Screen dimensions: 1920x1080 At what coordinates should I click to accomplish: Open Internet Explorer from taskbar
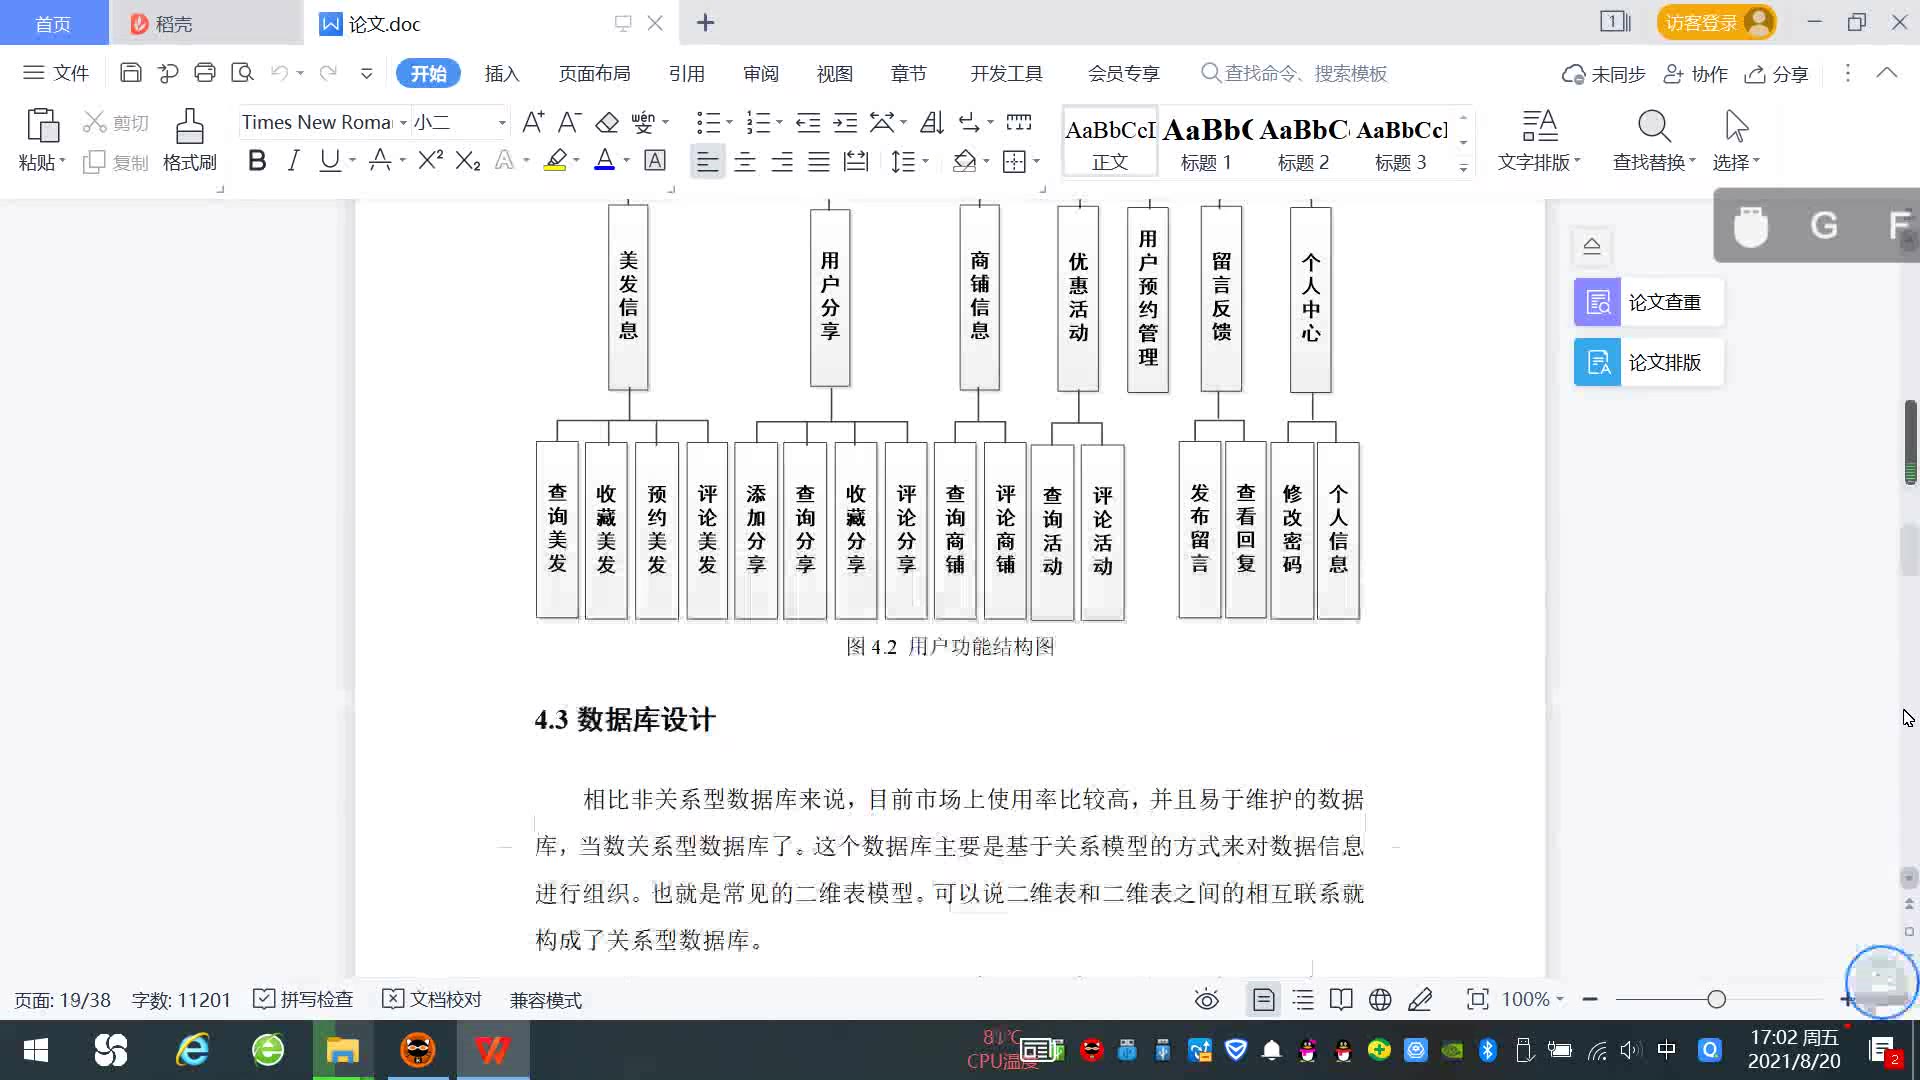click(x=192, y=1050)
